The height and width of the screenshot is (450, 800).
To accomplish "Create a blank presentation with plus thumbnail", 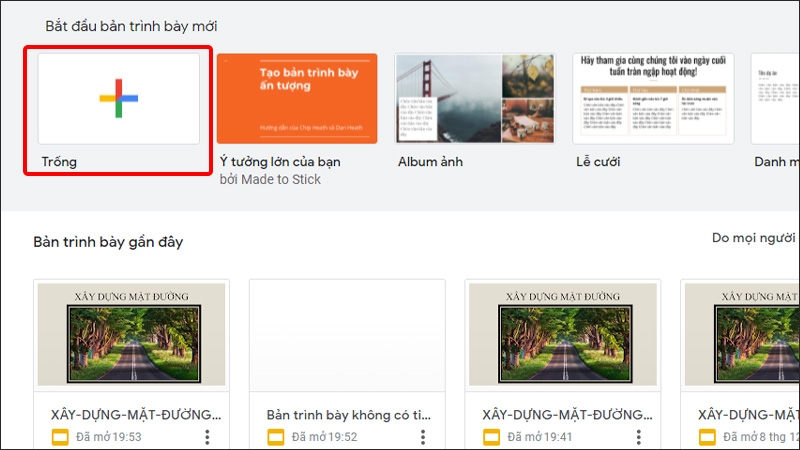I will click(119, 98).
